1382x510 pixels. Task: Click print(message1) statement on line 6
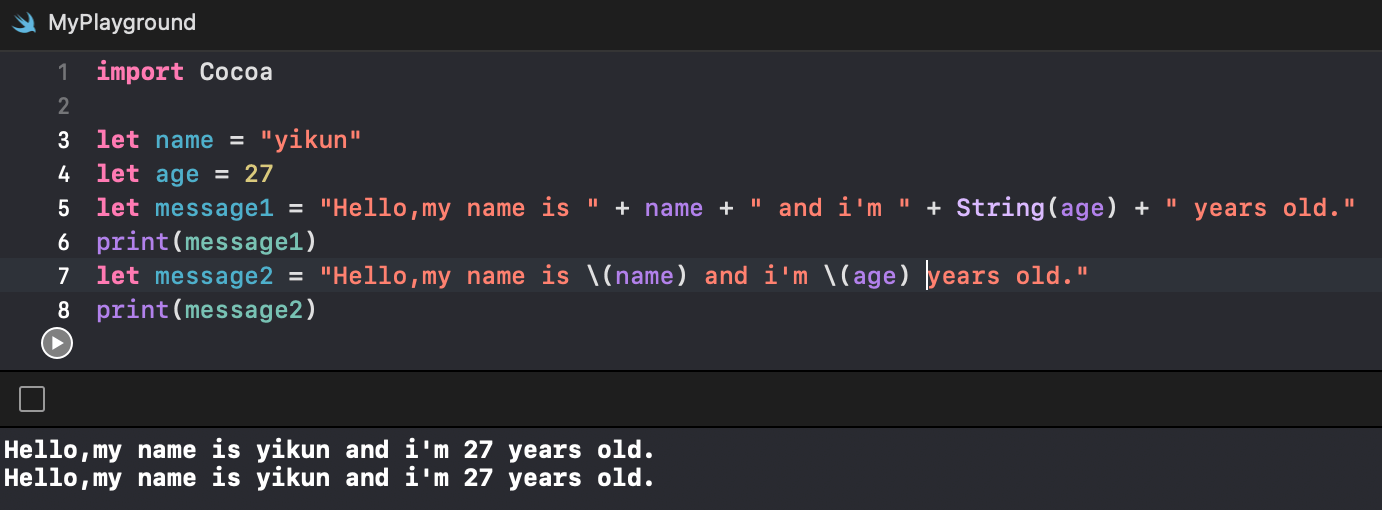[206, 242]
